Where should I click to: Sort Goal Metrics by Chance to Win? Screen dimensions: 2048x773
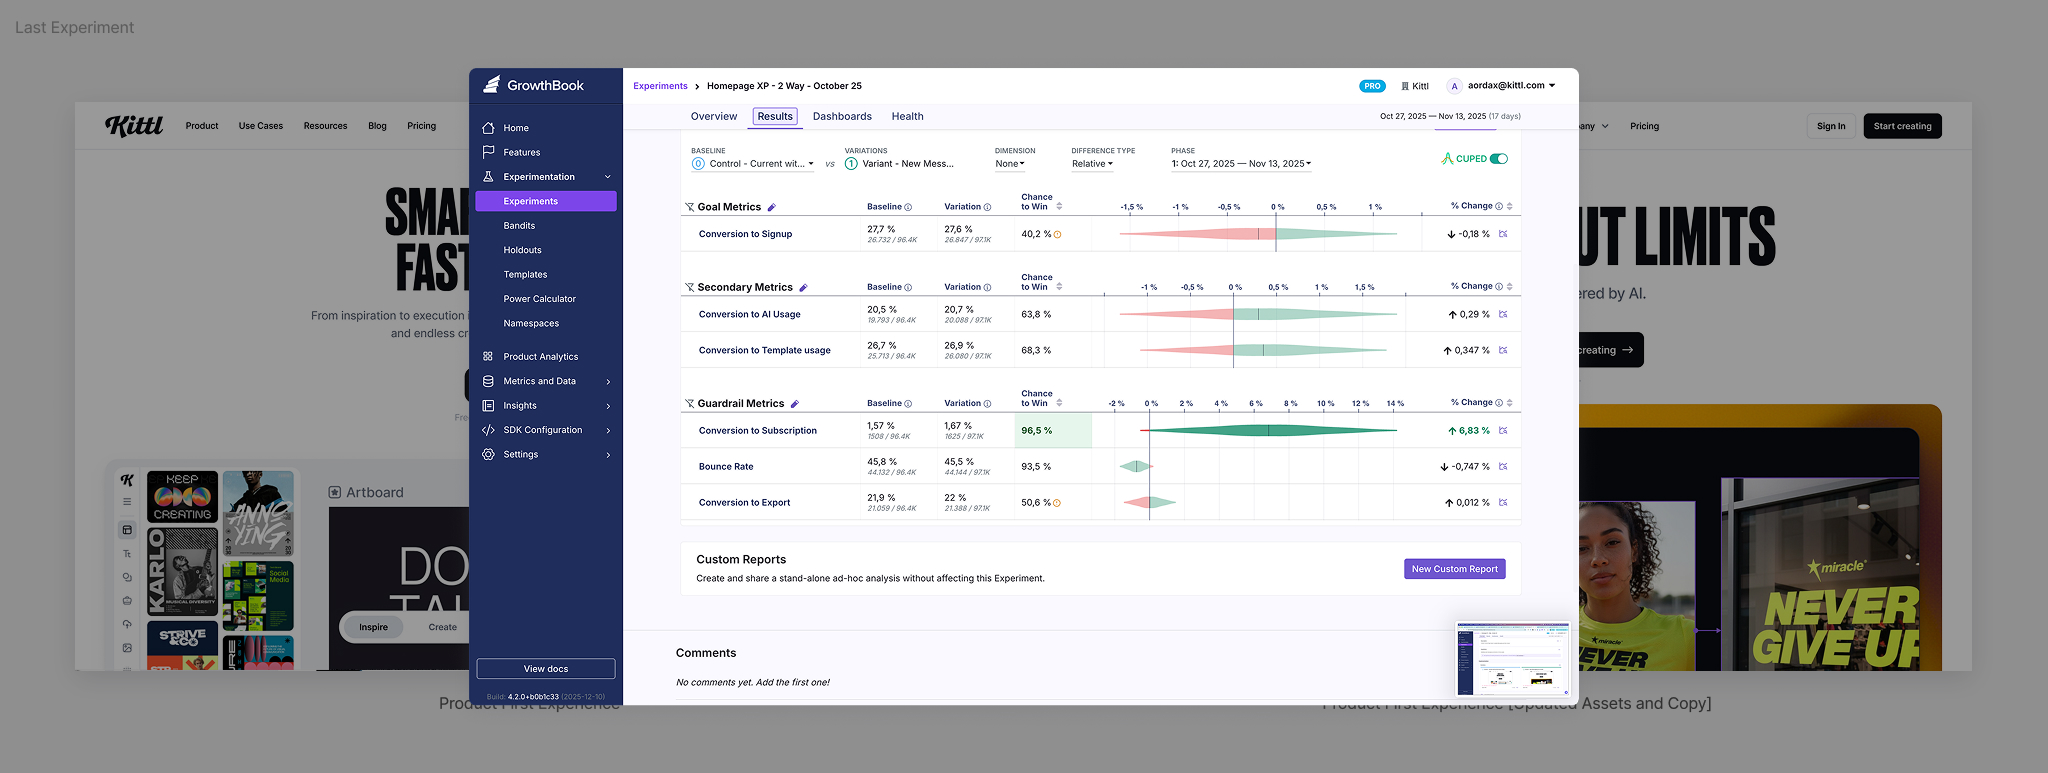(1059, 206)
